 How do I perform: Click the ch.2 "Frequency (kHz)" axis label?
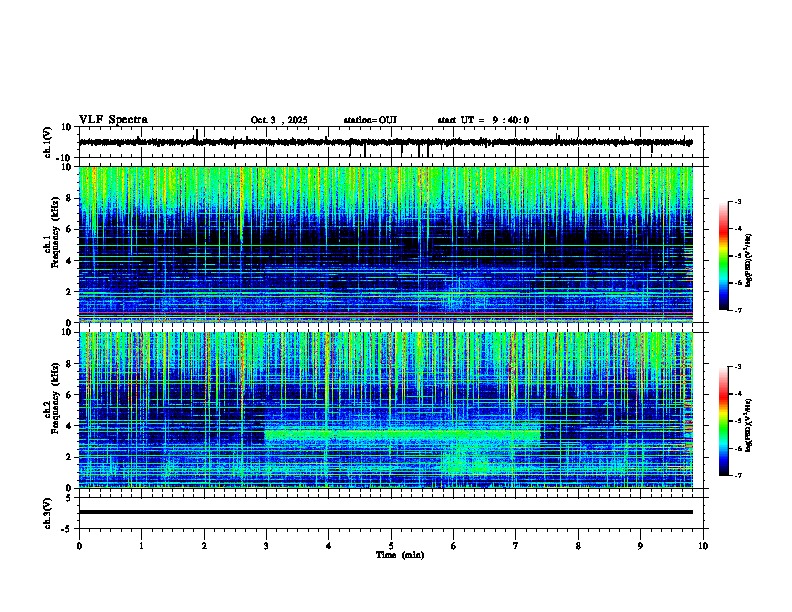(x=55, y=398)
